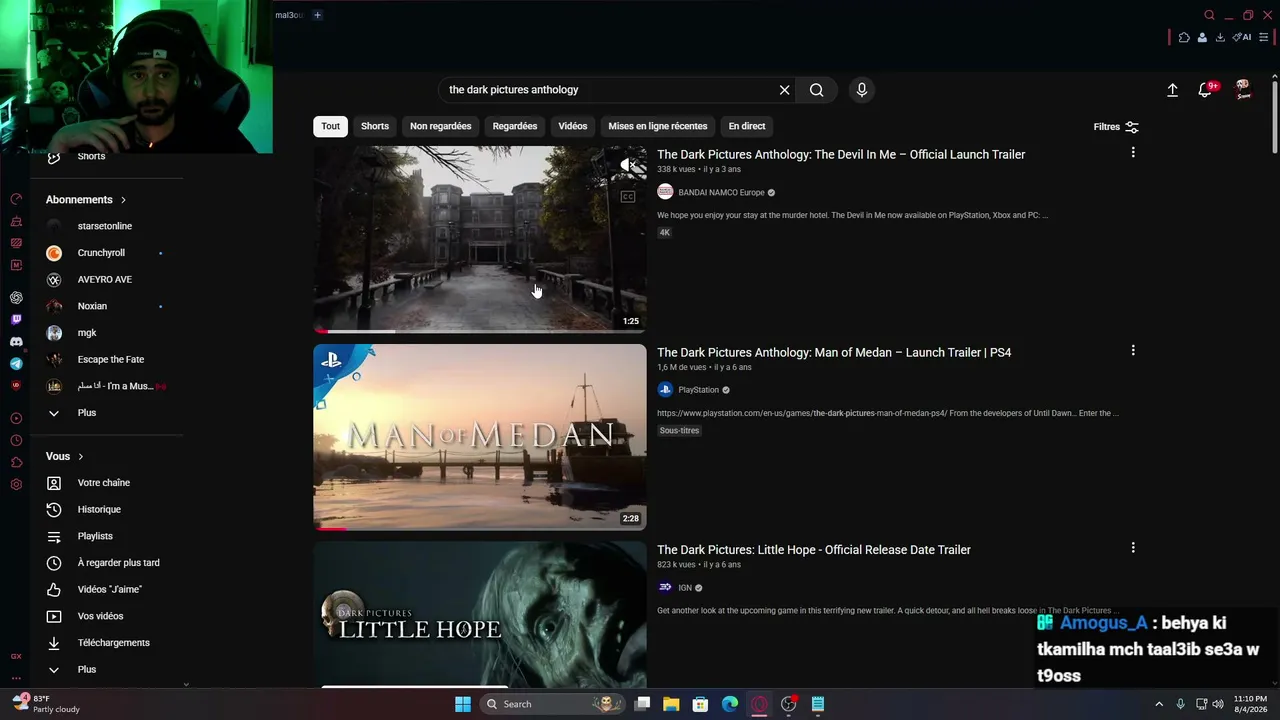Visit the BANDAI NAMCO Europe channel
This screenshot has width=1280, height=720.
pyautogui.click(x=721, y=193)
